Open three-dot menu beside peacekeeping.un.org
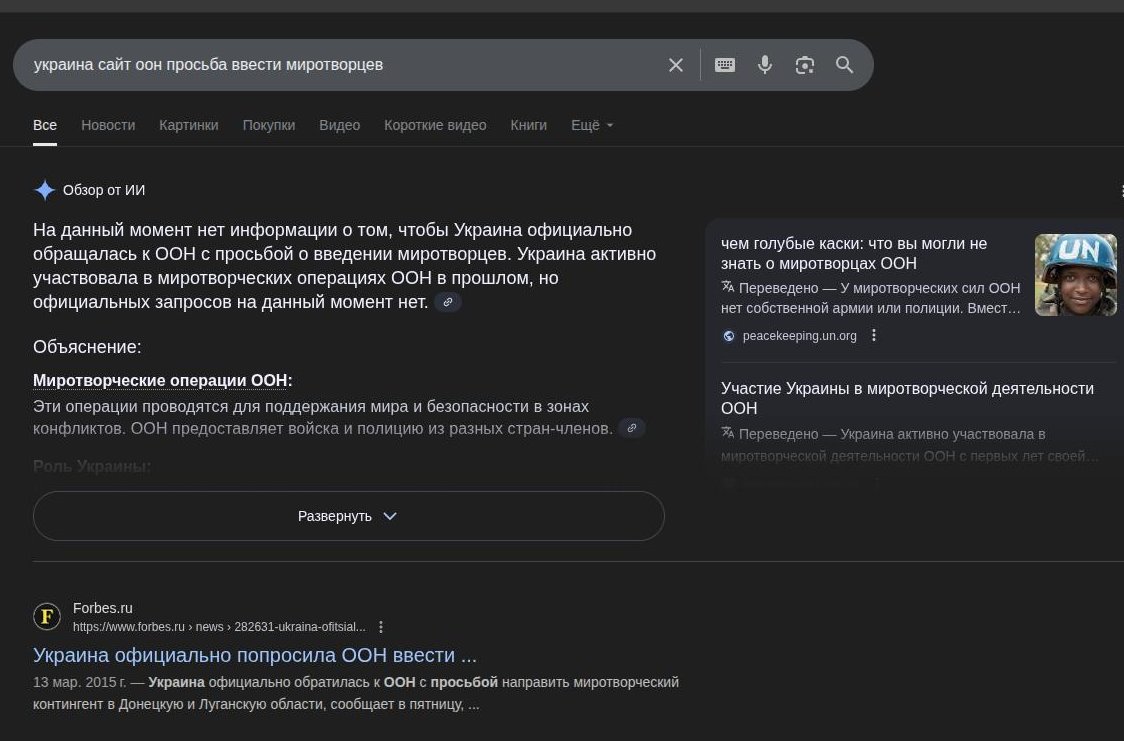 coord(874,335)
